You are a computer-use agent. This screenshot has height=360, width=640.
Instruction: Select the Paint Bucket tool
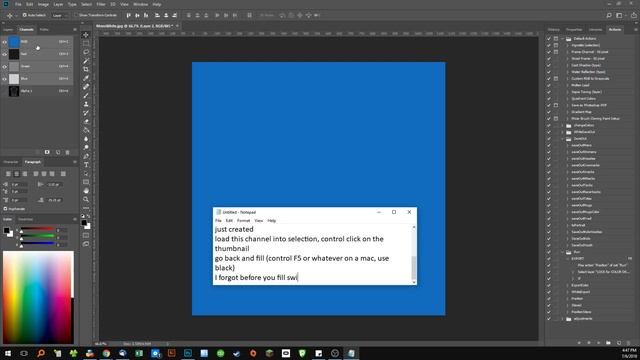tap(86, 130)
